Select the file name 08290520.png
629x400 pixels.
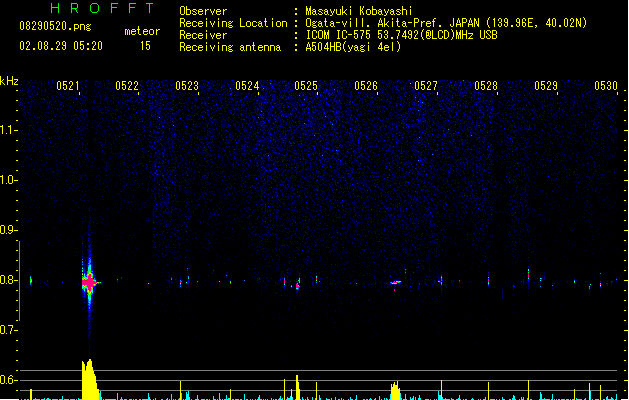point(55,27)
